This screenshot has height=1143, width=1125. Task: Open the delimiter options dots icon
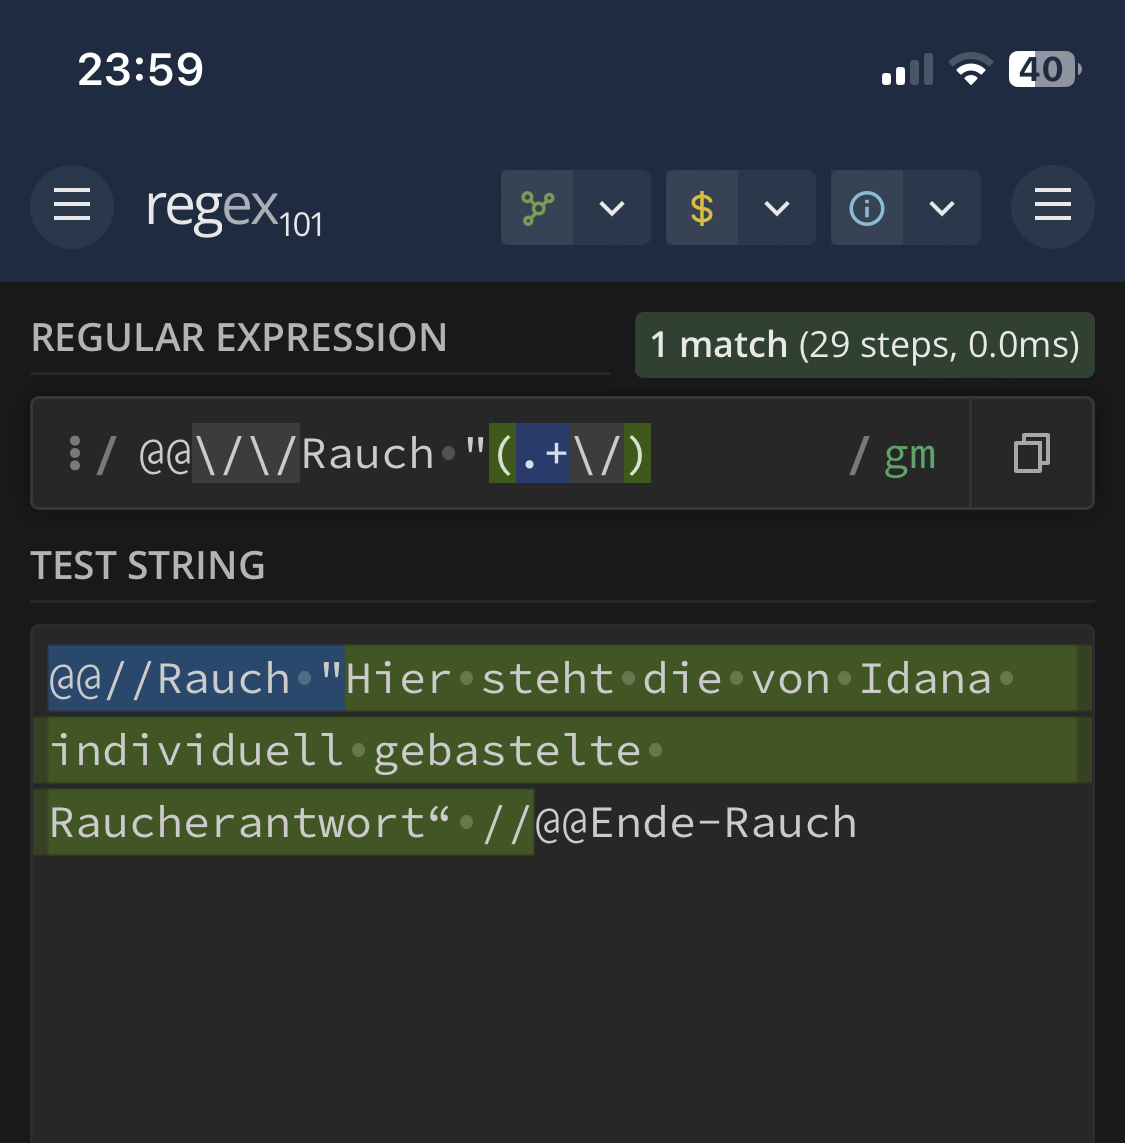(x=74, y=453)
